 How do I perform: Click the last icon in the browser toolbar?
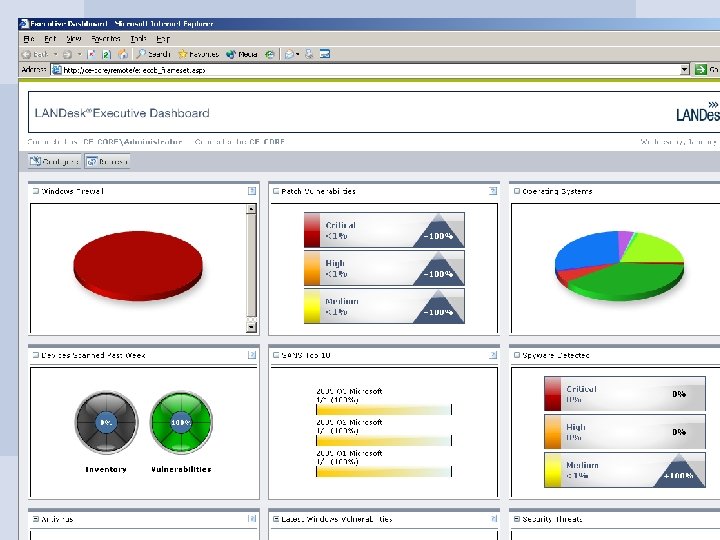coord(325,54)
